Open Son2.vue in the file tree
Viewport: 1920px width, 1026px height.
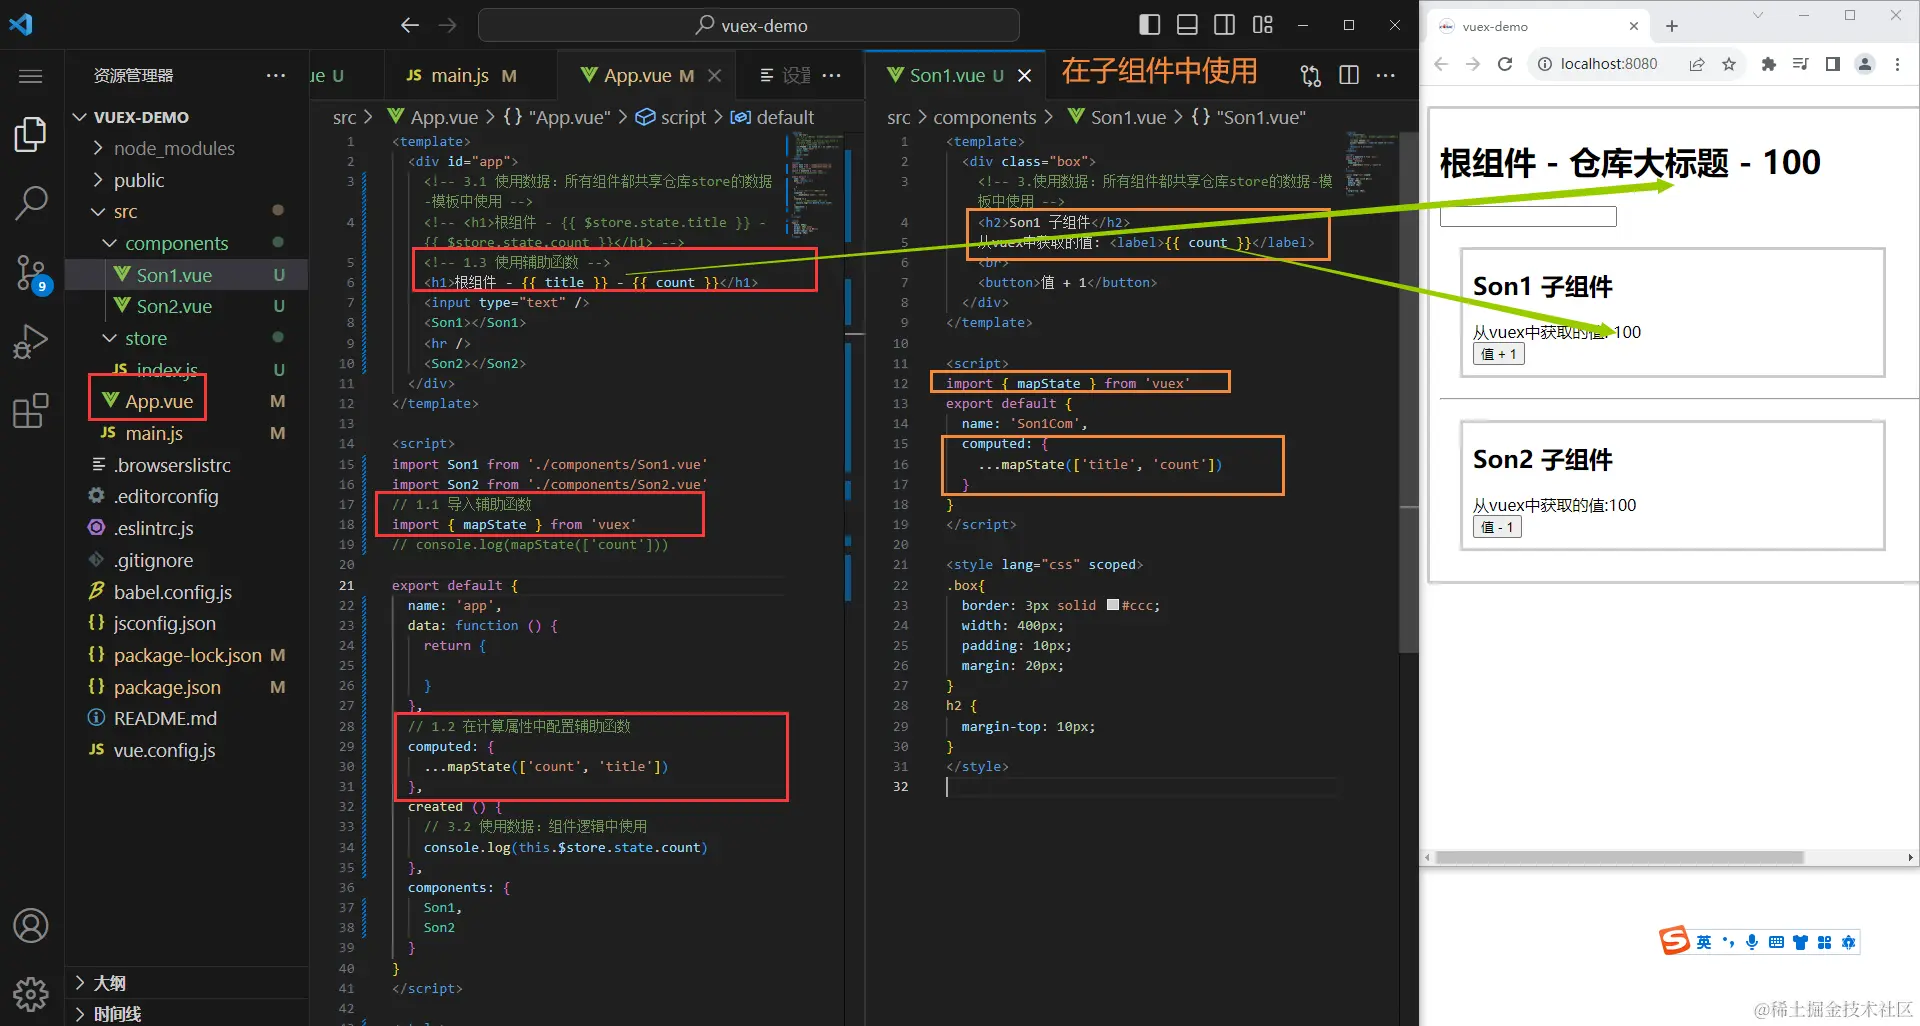[x=174, y=307]
